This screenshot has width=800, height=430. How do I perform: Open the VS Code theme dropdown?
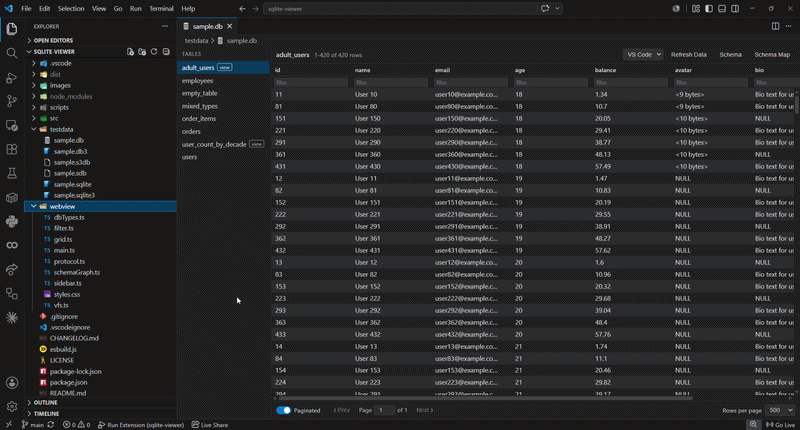tap(643, 55)
